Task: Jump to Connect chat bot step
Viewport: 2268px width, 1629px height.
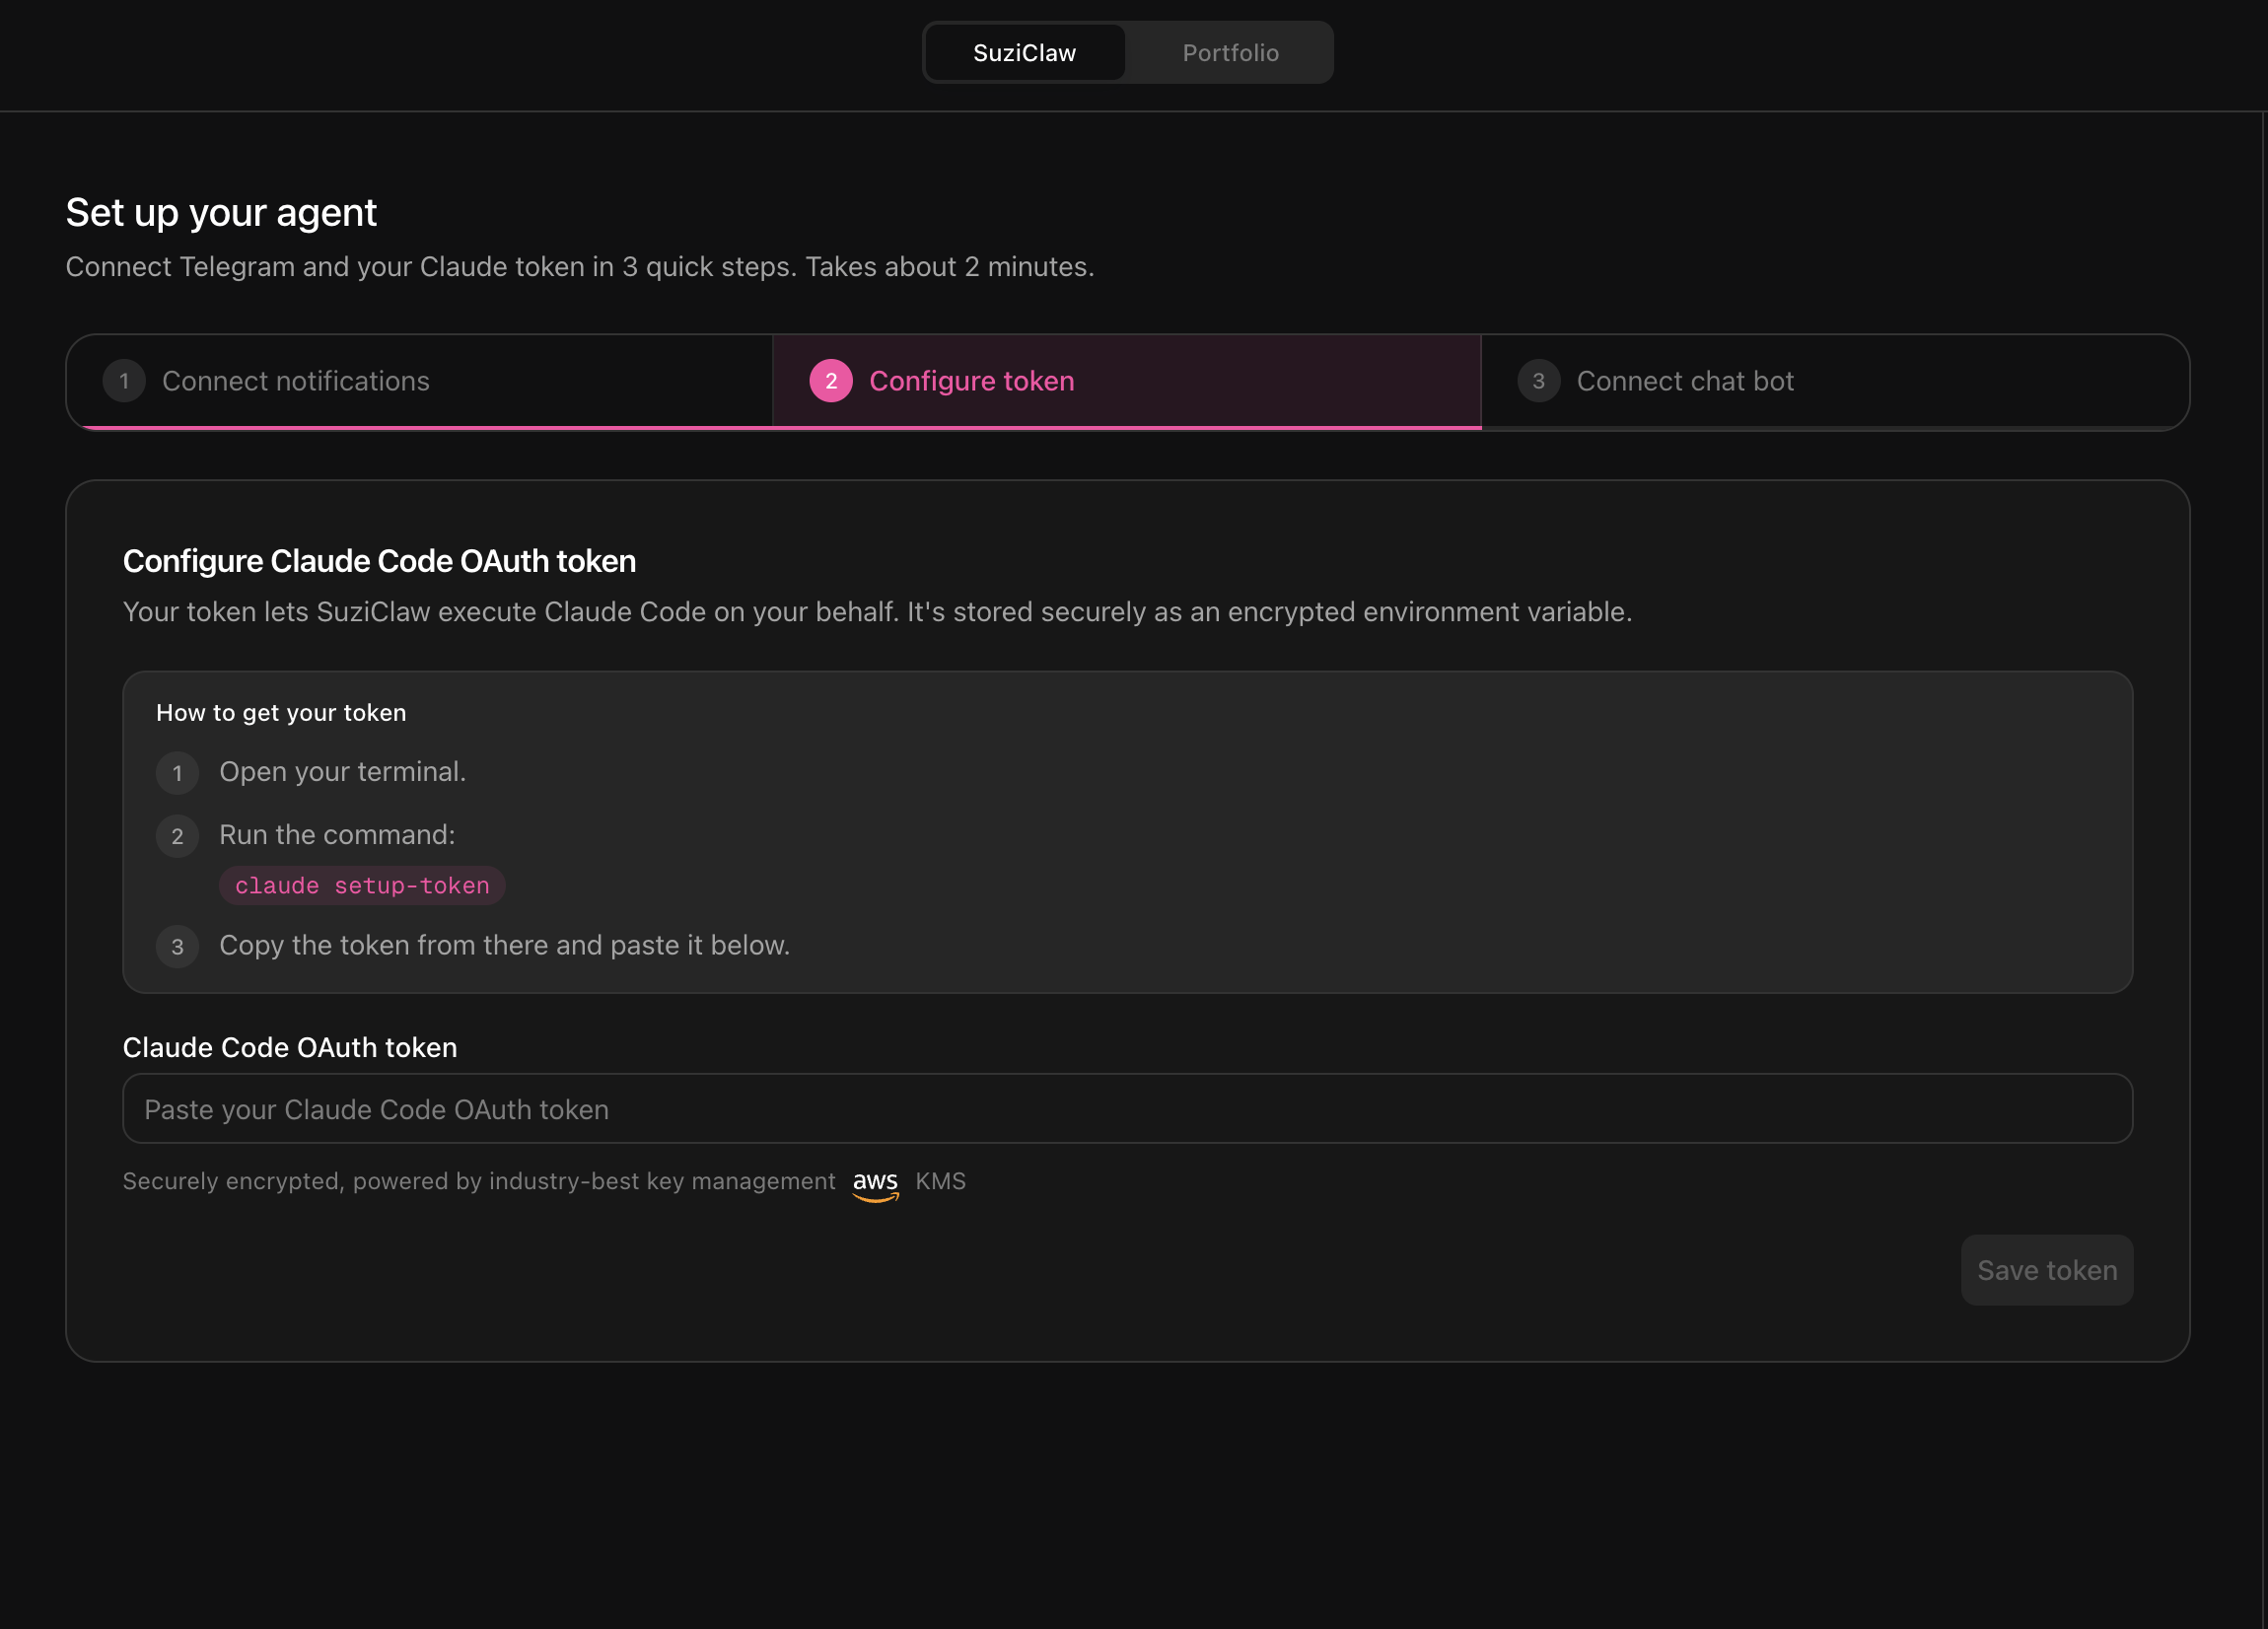Action: point(1684,381)
